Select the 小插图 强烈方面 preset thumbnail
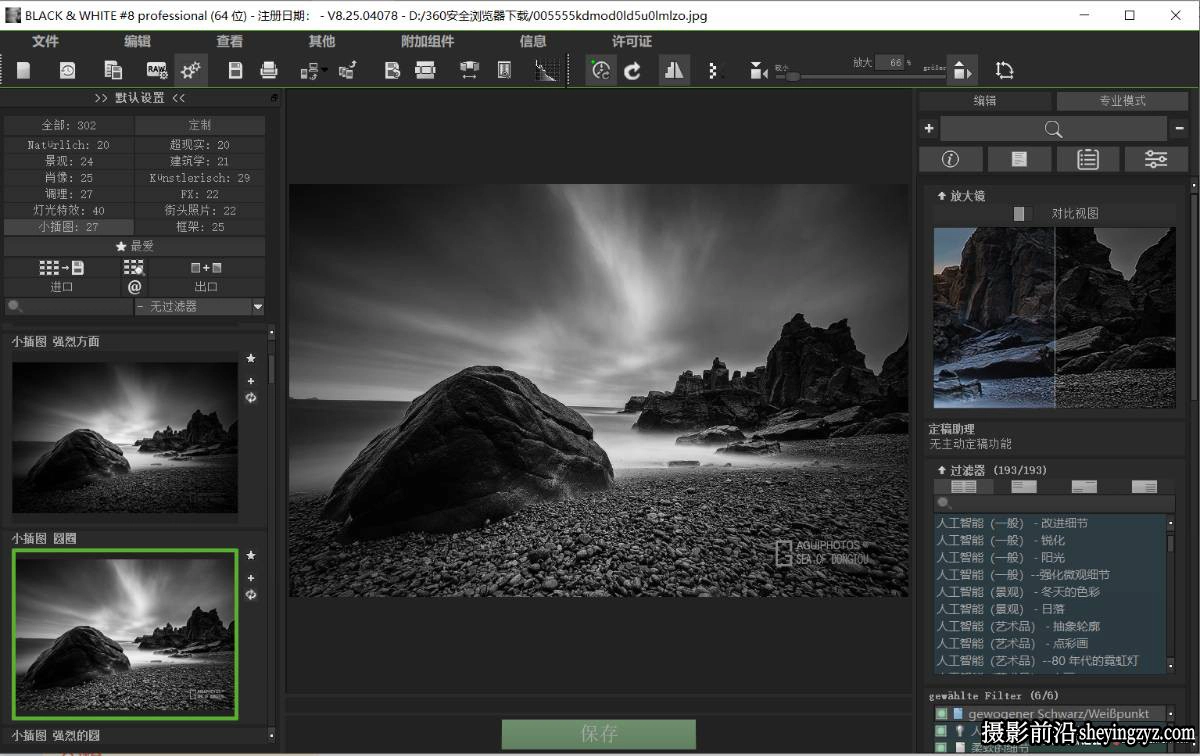This screenshot has width=1200, height=756. 125,437
